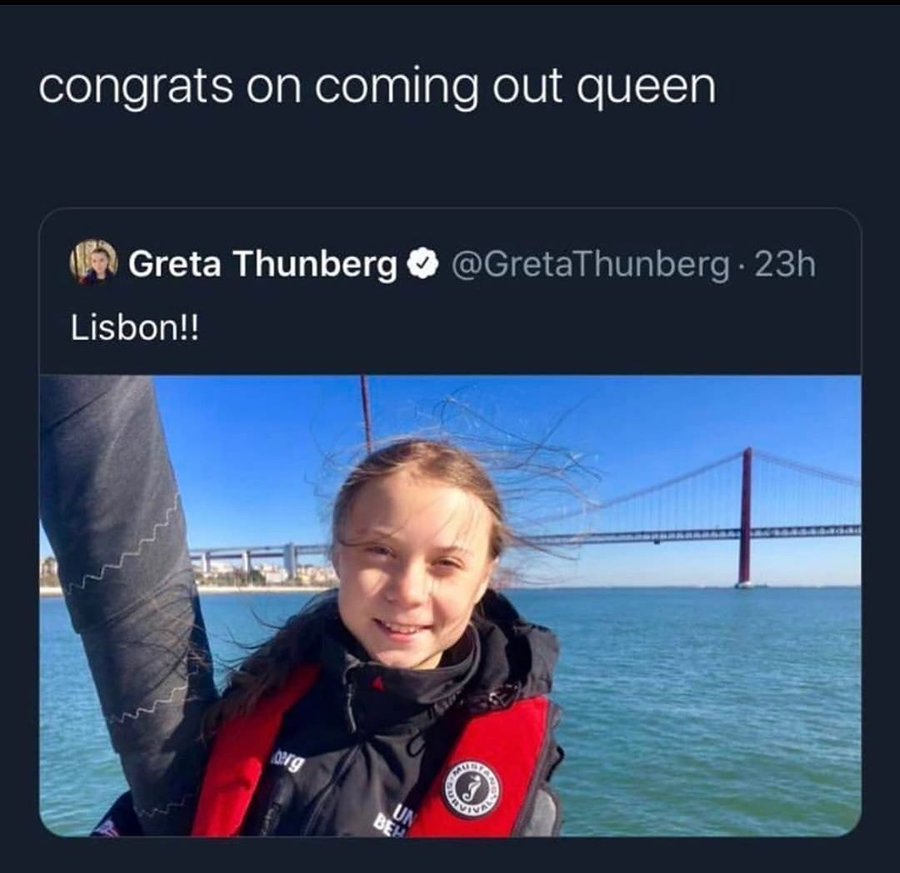Viewport: 900px width, 873px height.
Task: Click empty space beside the "Lisbon!!" text
Action: click(517, 329)
